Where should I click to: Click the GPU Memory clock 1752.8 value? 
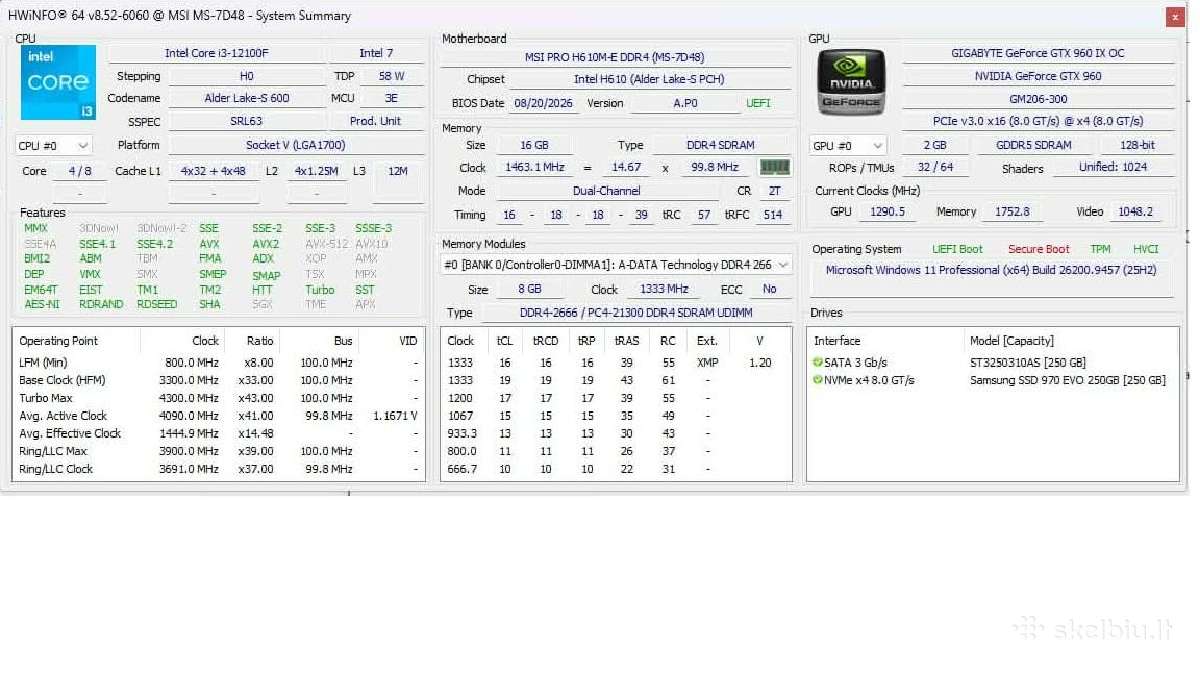pyautogui.click(x=1012, y=212)
